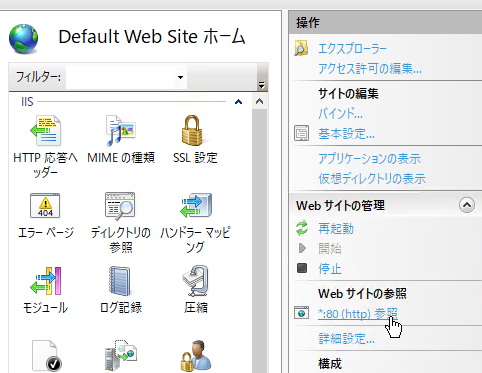
Task: Click the サイトの編集 heading
Action: click(348, 93)
